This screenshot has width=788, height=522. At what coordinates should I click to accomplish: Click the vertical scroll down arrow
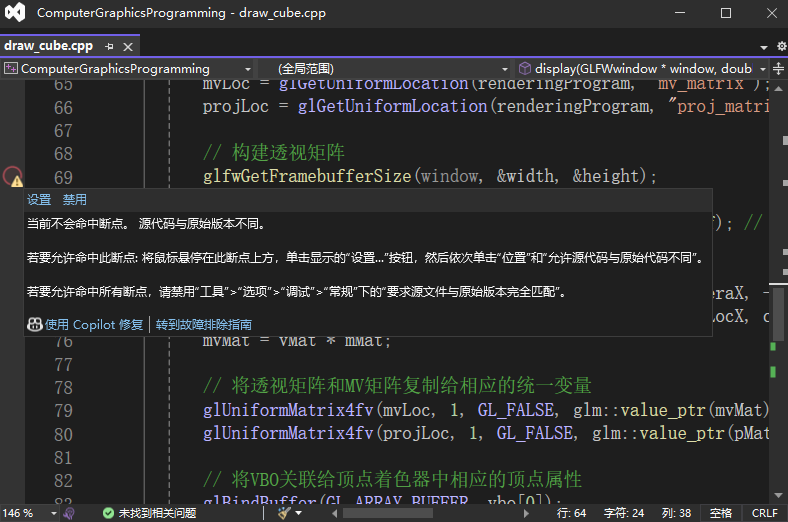778,495
